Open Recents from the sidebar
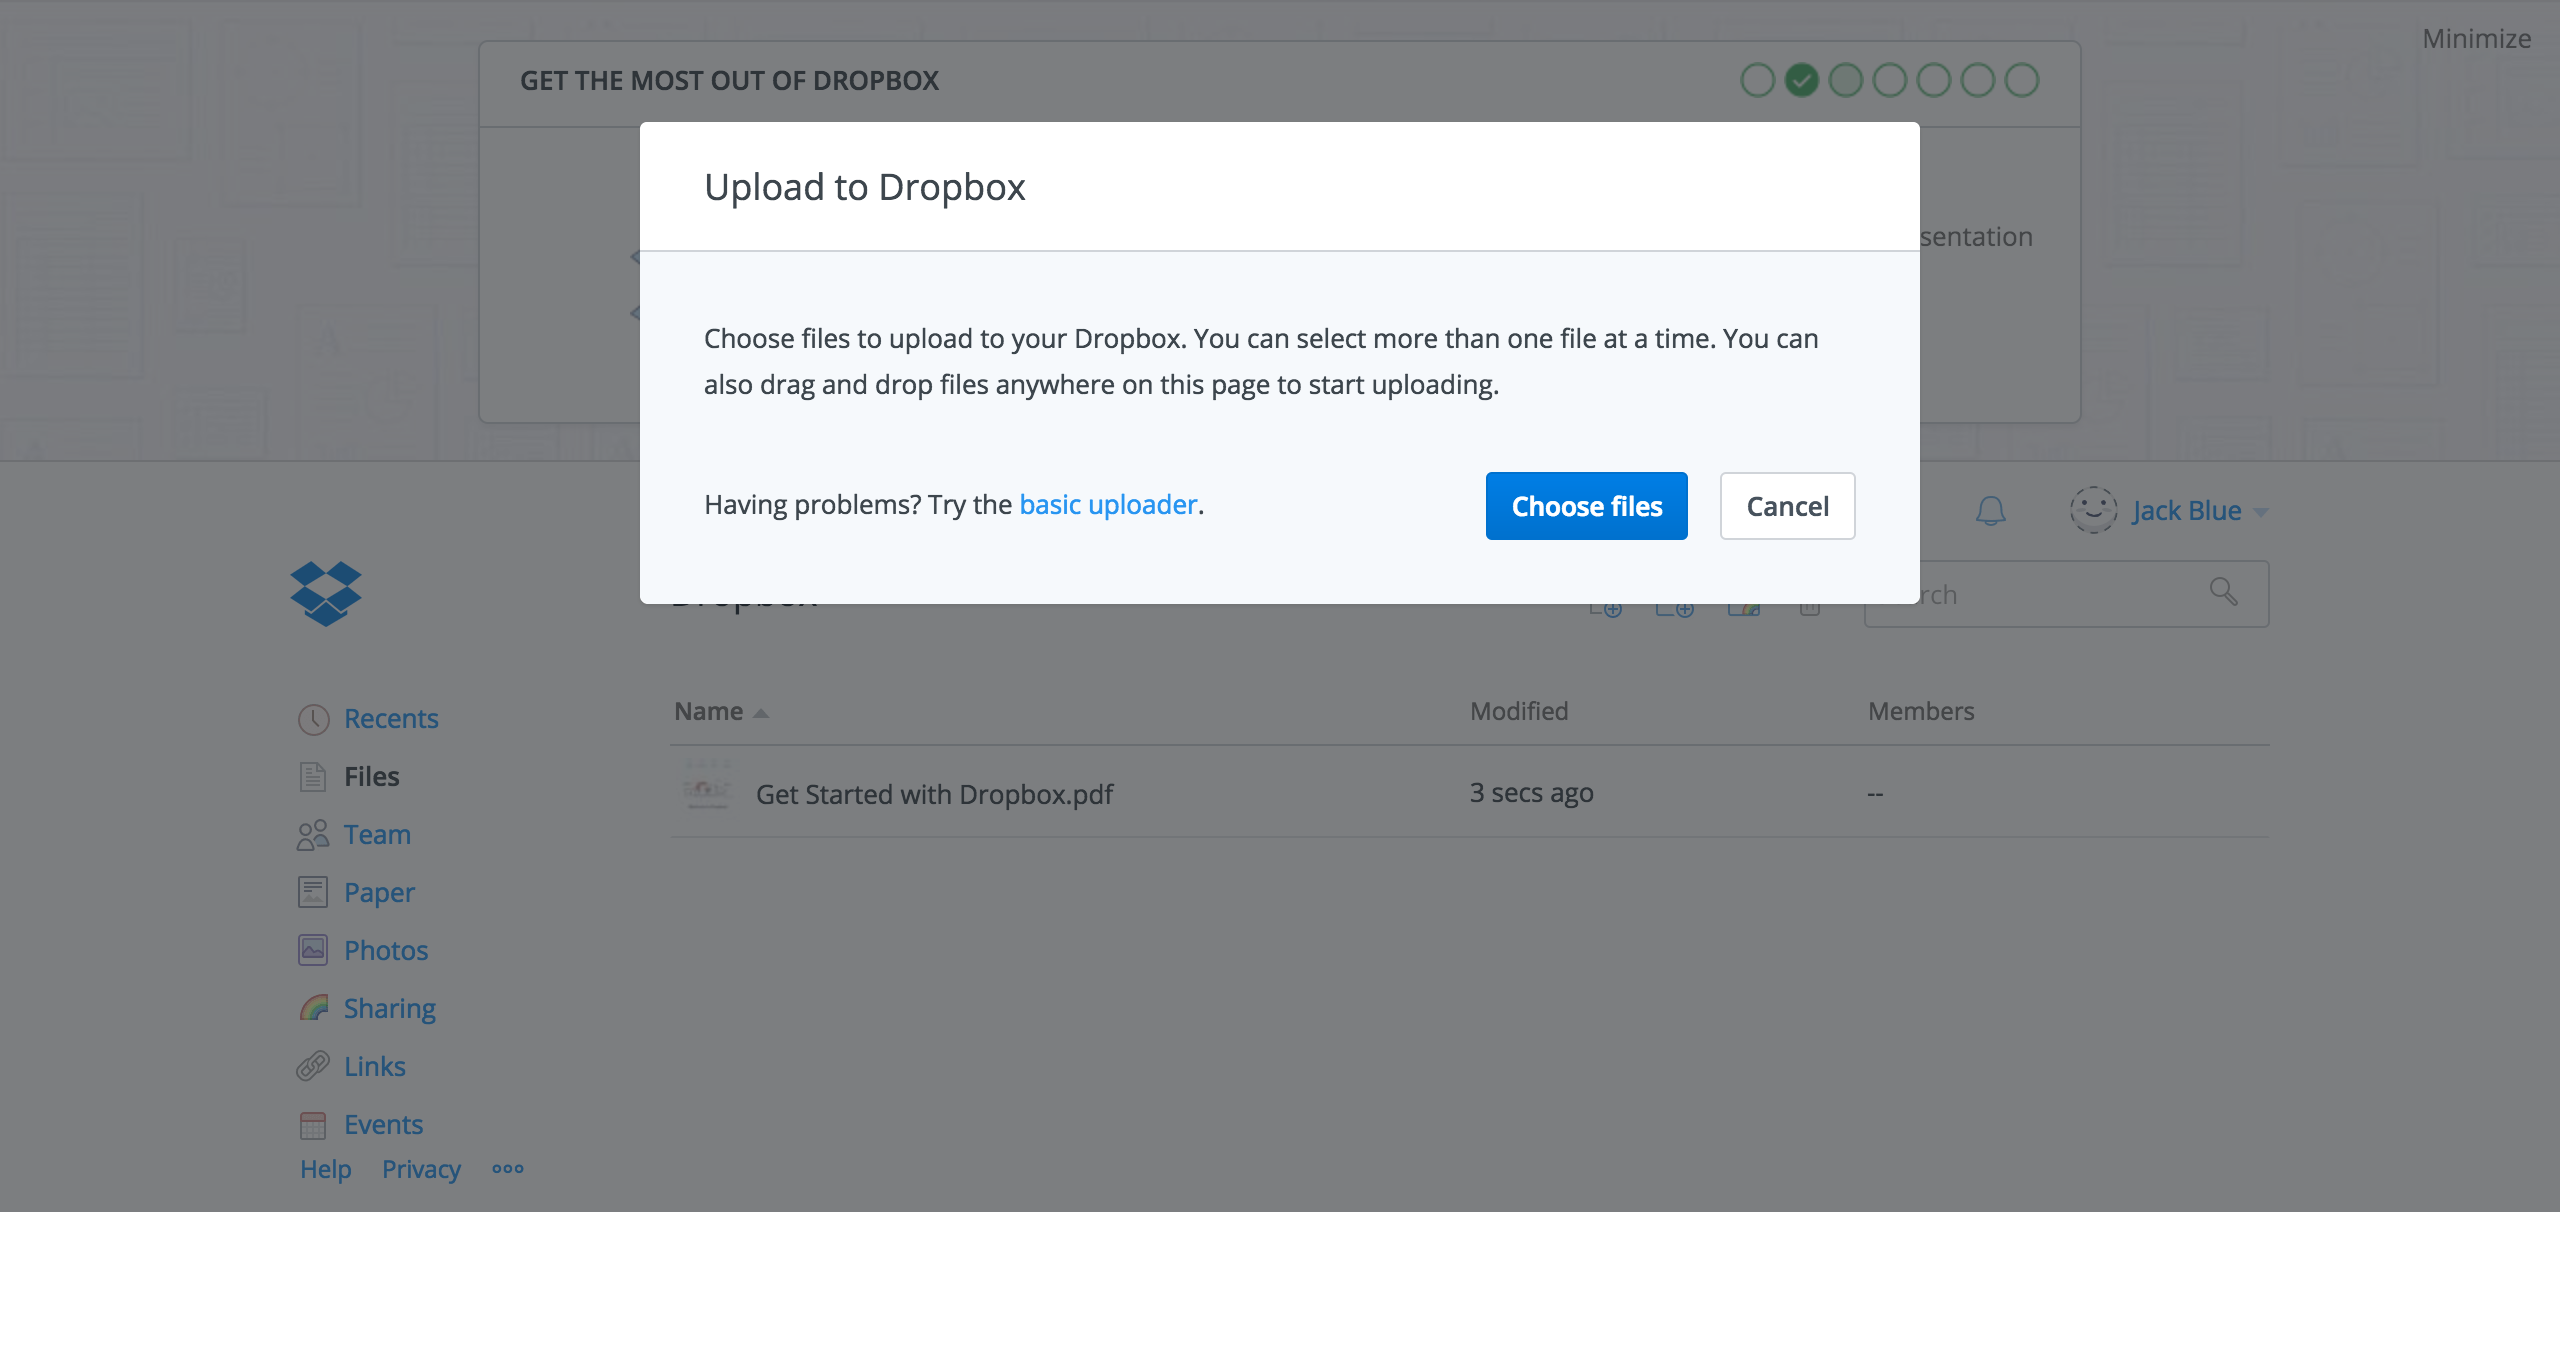This screenshot has height=1362, width=2560. point(391,718)
